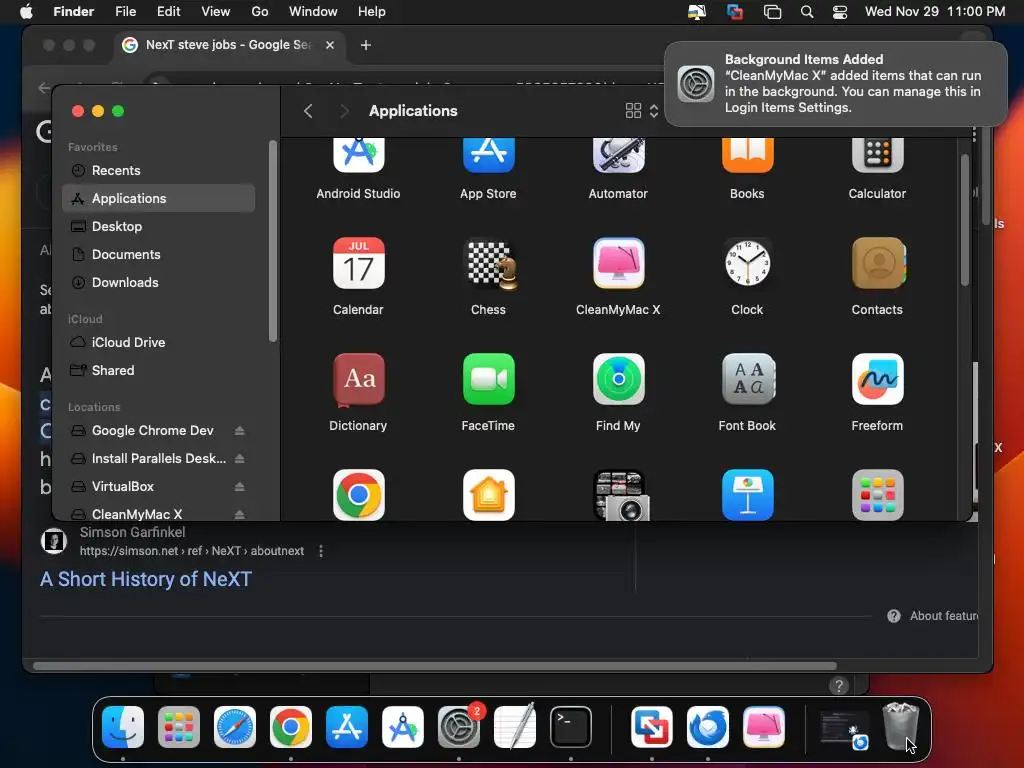The width and height of the screenshot is (1024, 768).
Task: Open Android Studio in Applications
Action: click(x=358, y=155)
